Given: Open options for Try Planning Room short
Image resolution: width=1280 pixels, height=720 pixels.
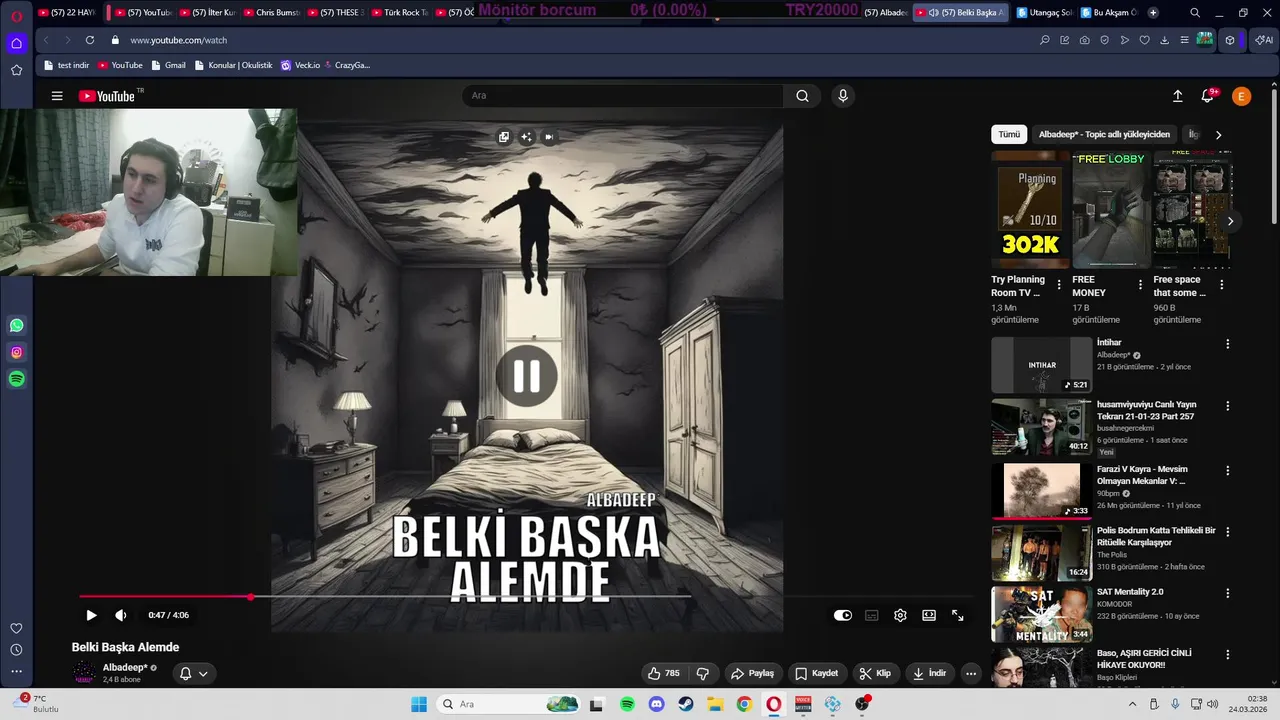Looking at the screenshot, I should [1059, 285].
